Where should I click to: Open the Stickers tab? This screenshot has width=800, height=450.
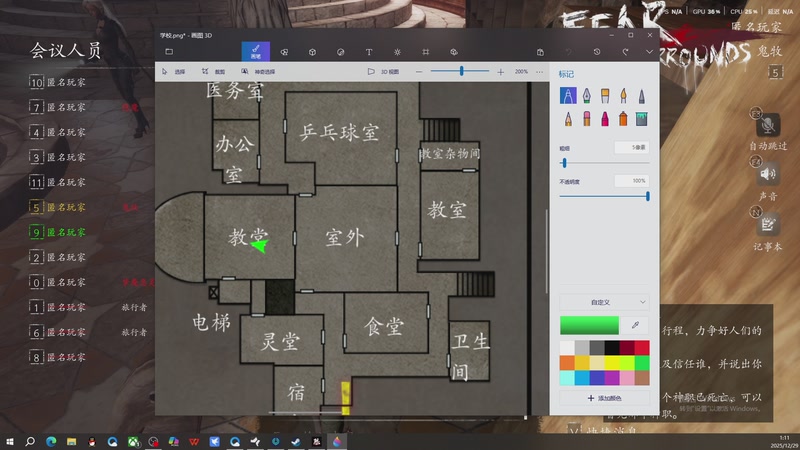click(340, 52)
